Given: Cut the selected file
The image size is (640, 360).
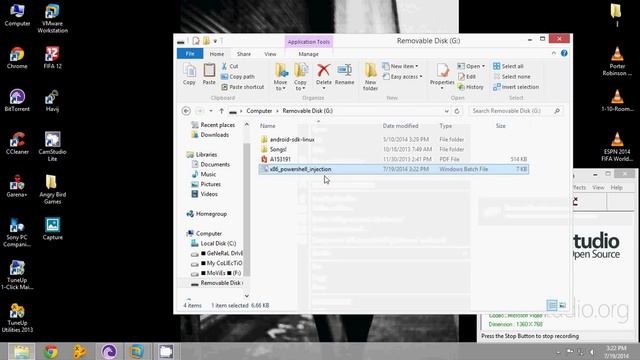Looking at the screenshot, I should pos(230,66).
